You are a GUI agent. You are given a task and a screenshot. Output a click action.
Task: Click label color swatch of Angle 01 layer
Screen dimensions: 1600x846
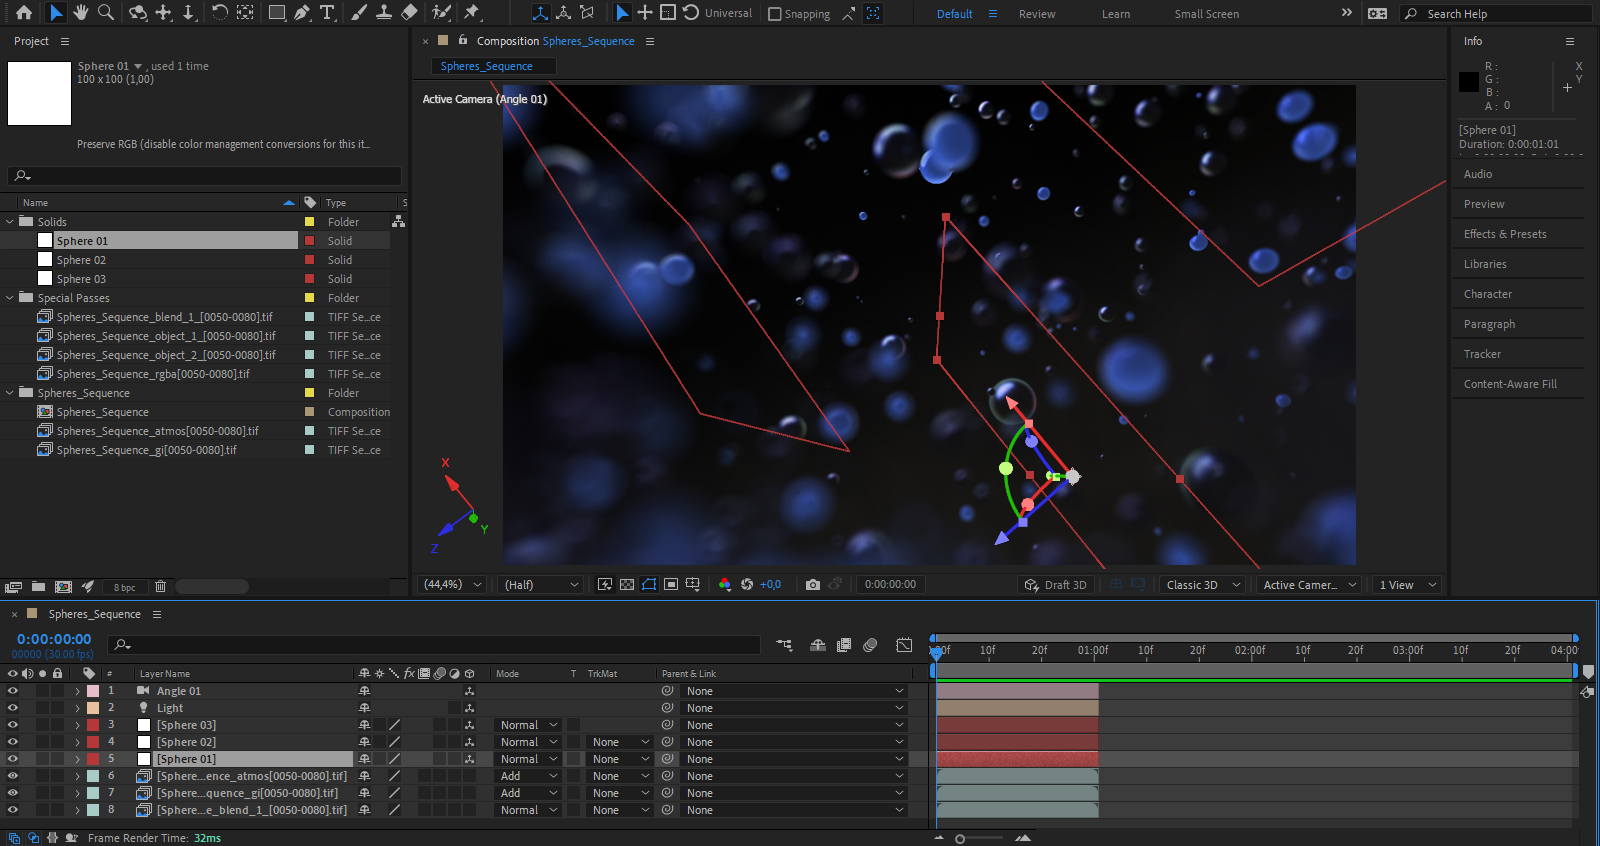coord(93,691)
